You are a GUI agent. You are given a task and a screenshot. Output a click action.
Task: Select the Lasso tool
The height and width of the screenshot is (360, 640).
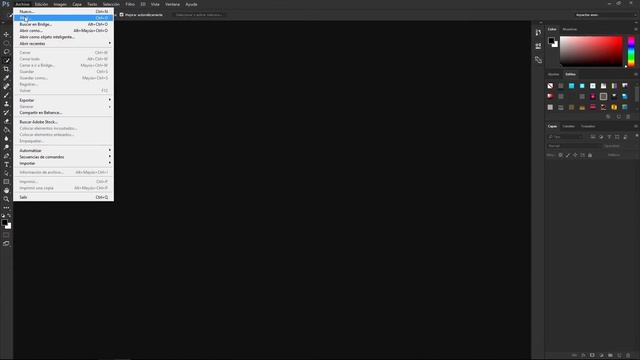point(6,52)
